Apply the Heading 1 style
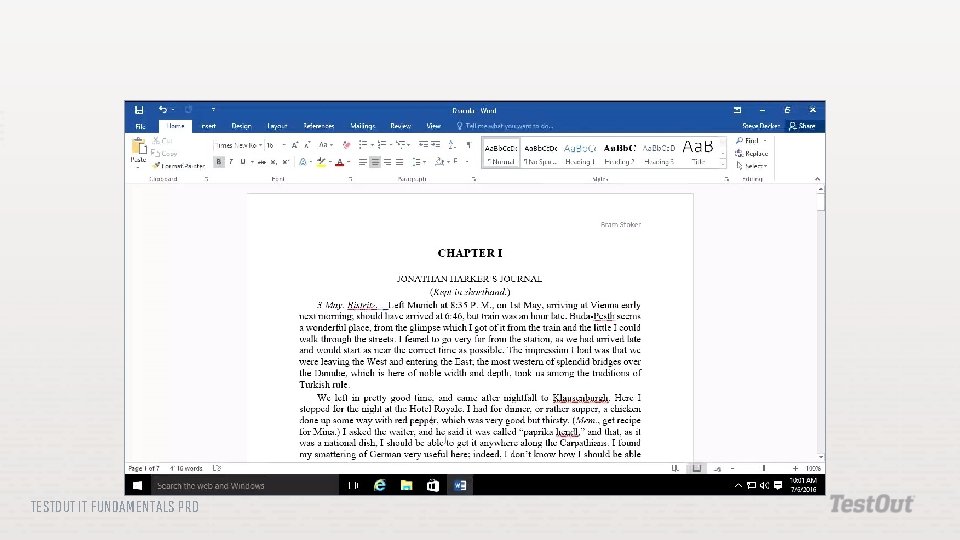 (x=580, y=154)
